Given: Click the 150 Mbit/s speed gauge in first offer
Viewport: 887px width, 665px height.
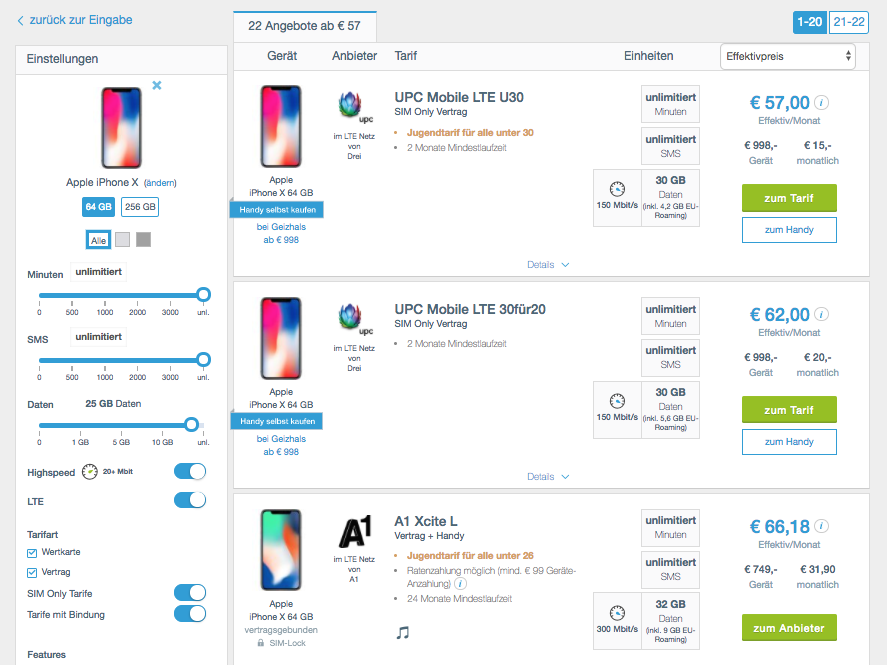Looking at the screenshot, I should pos(617,187).
